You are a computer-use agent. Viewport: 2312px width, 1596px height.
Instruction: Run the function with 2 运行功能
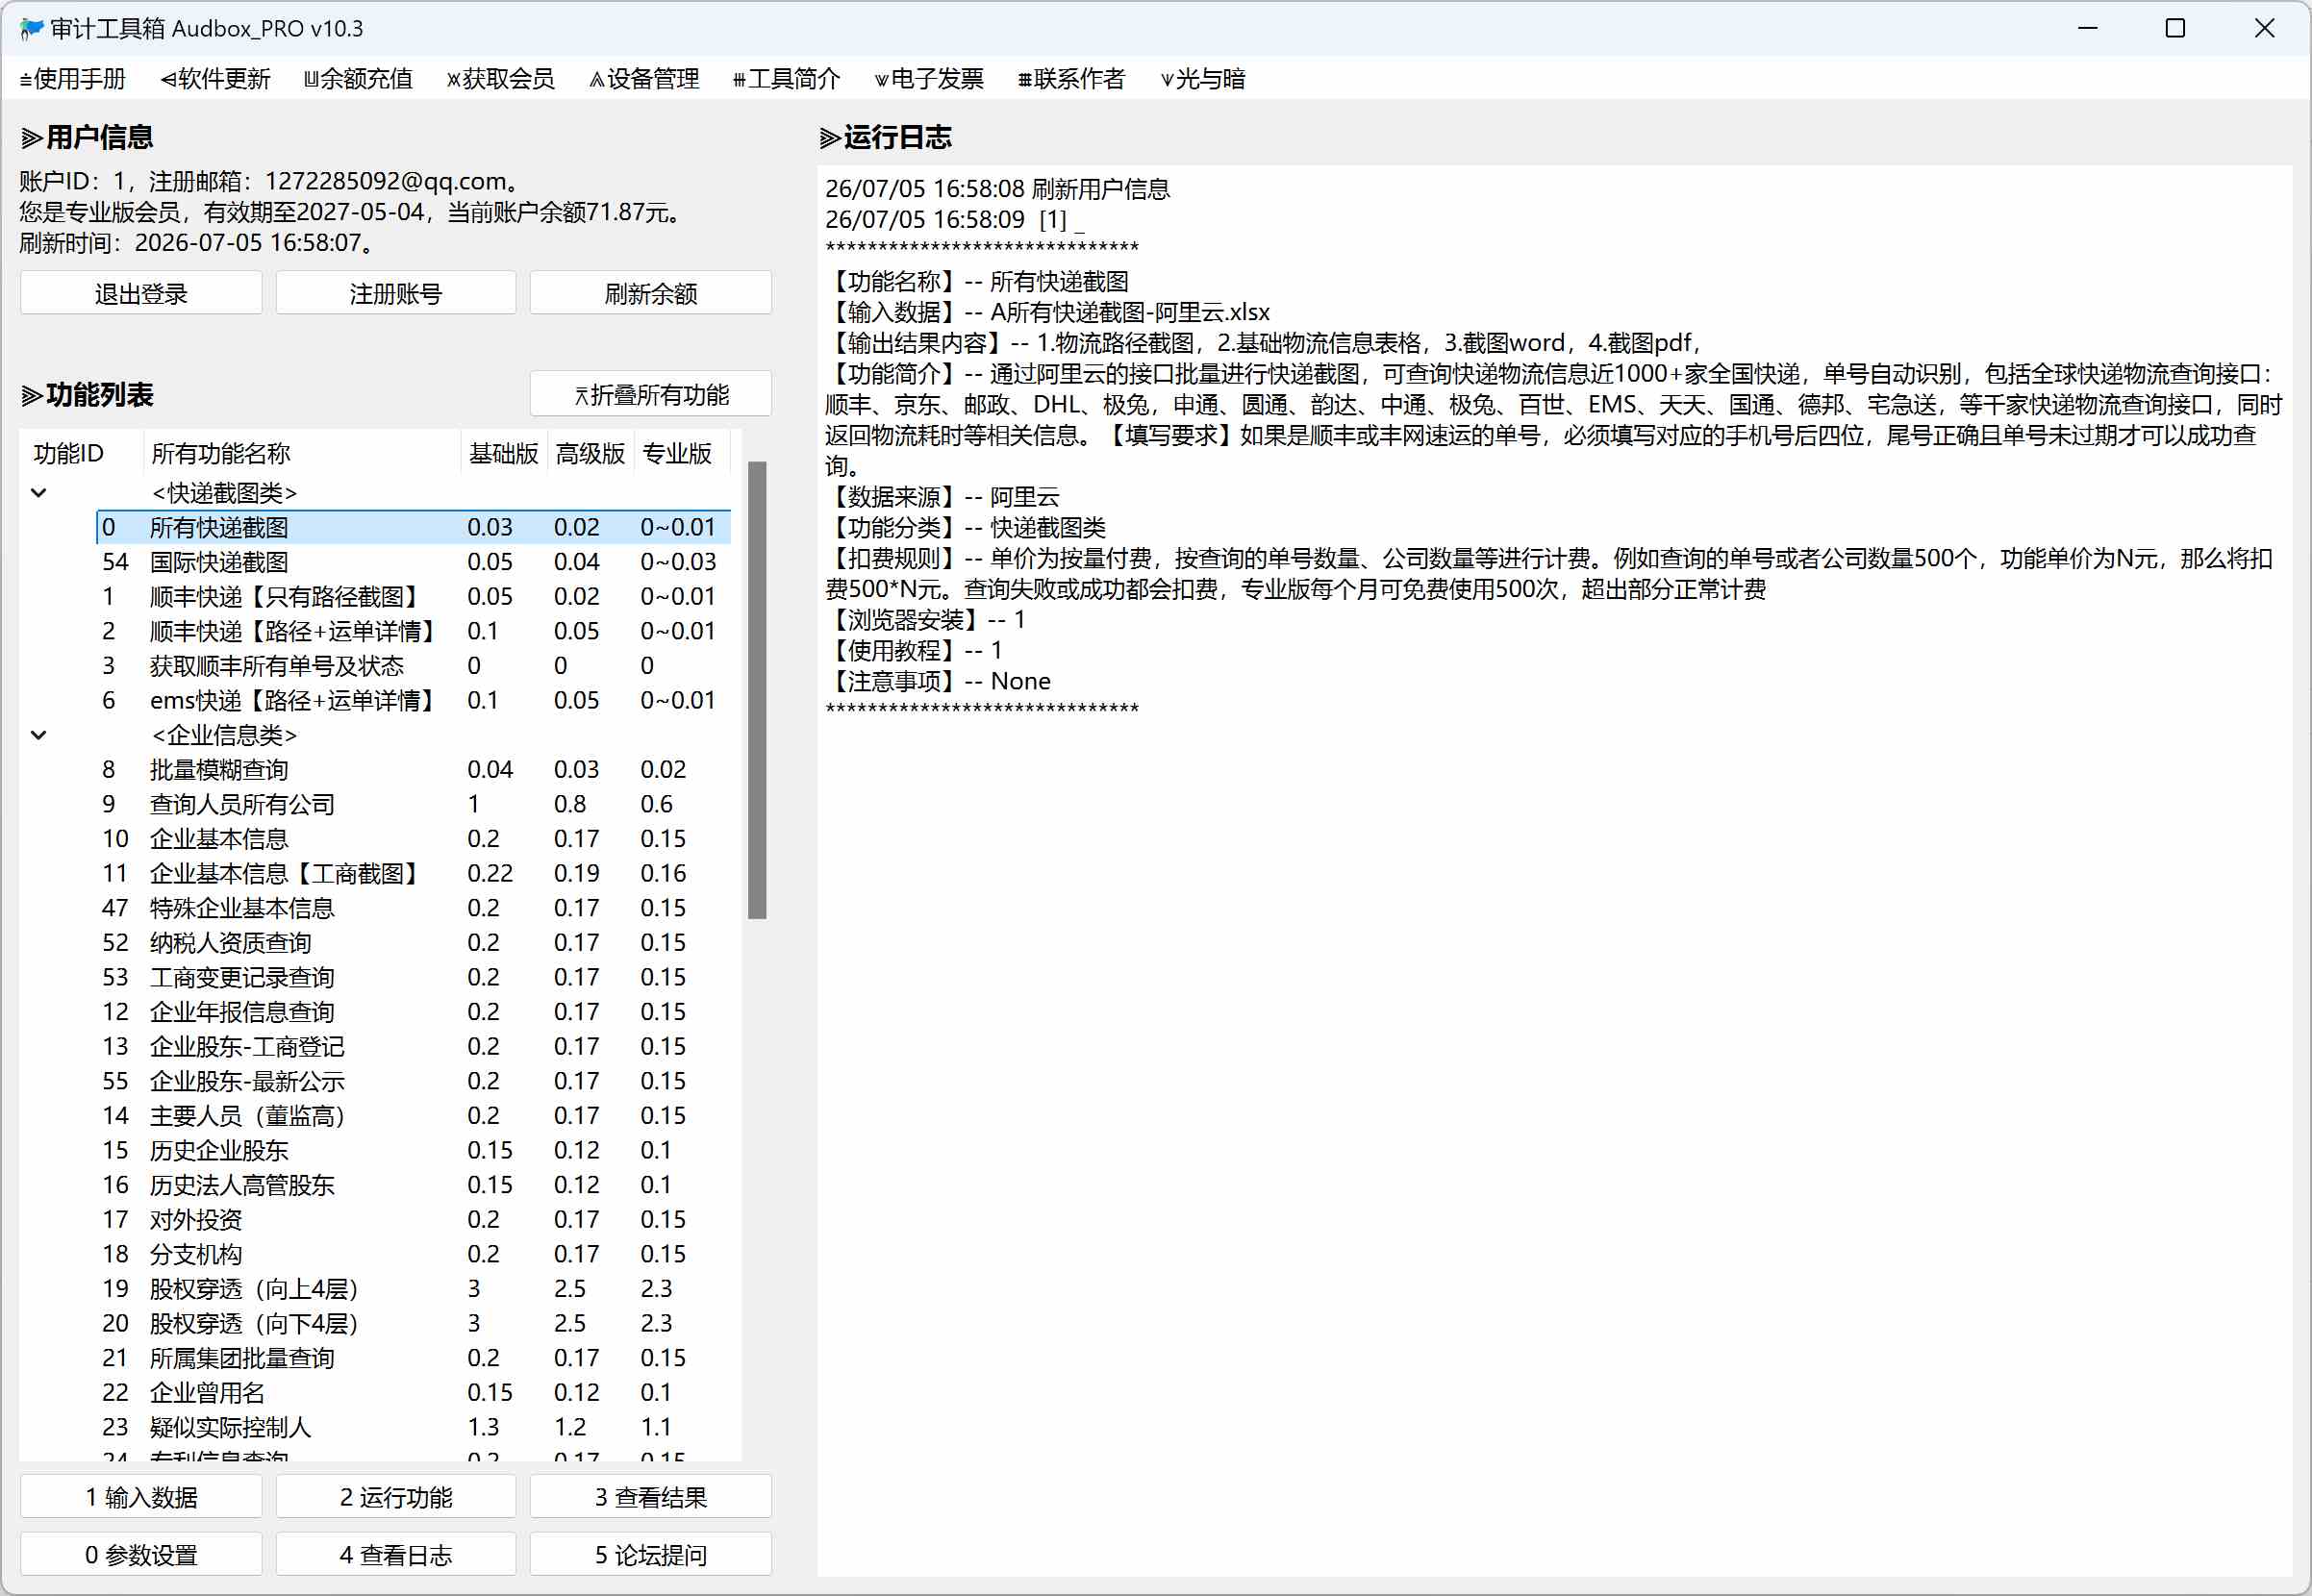point(396,1497)
